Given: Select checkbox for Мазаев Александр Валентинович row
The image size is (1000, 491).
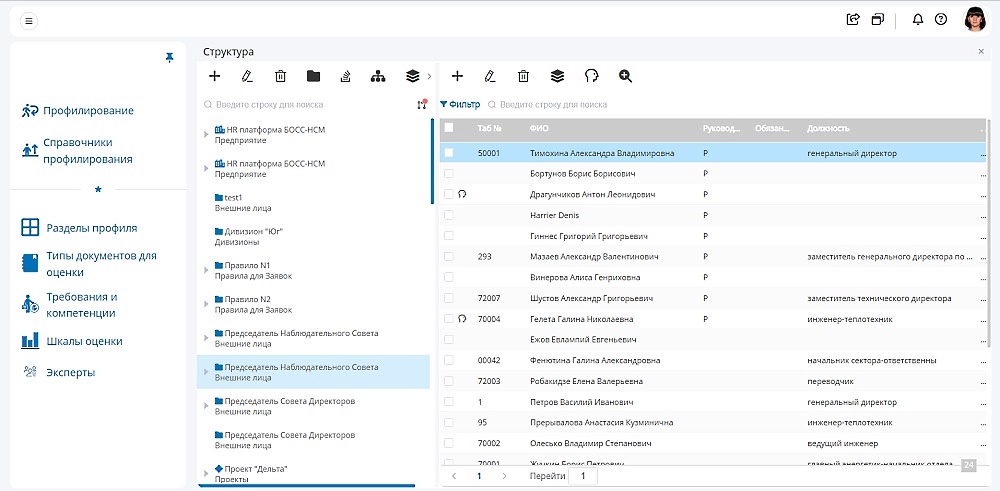Looking at the screenshot, I should pos(449,257).
